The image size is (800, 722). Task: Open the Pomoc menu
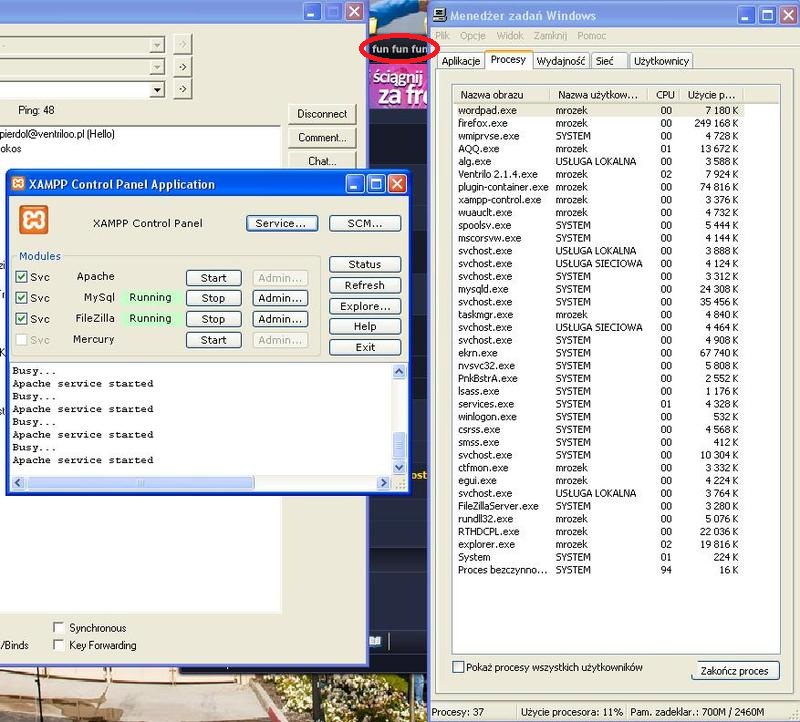pos(591,36)
